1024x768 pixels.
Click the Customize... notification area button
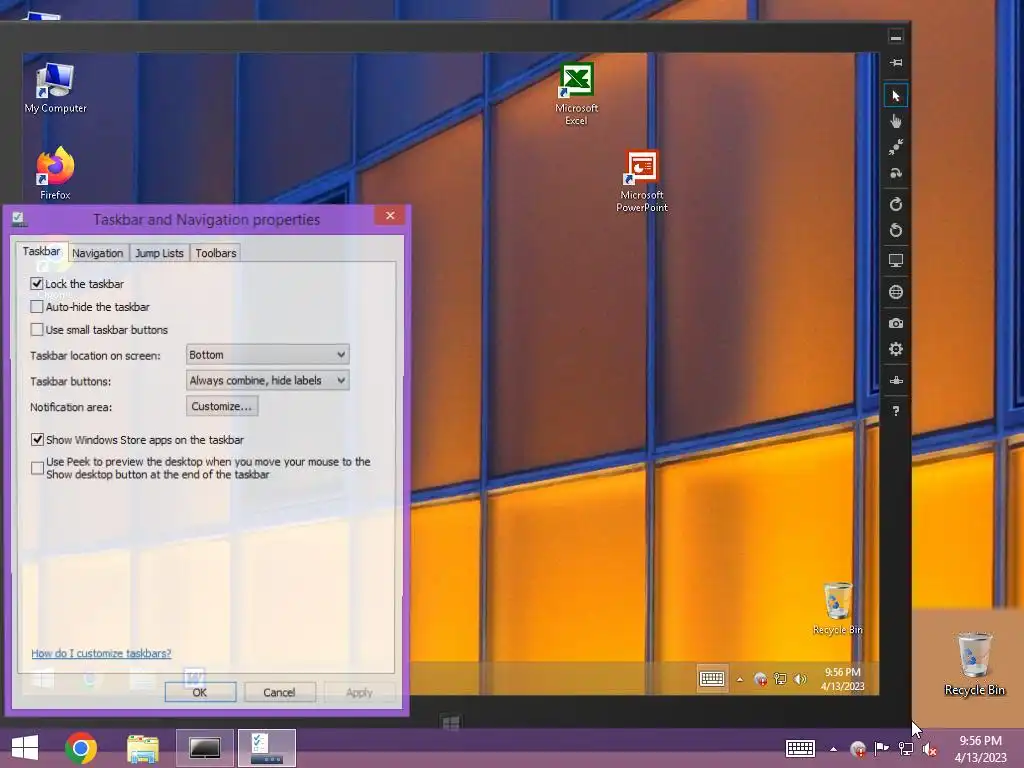pyautogui.click(x=221, y=406)
